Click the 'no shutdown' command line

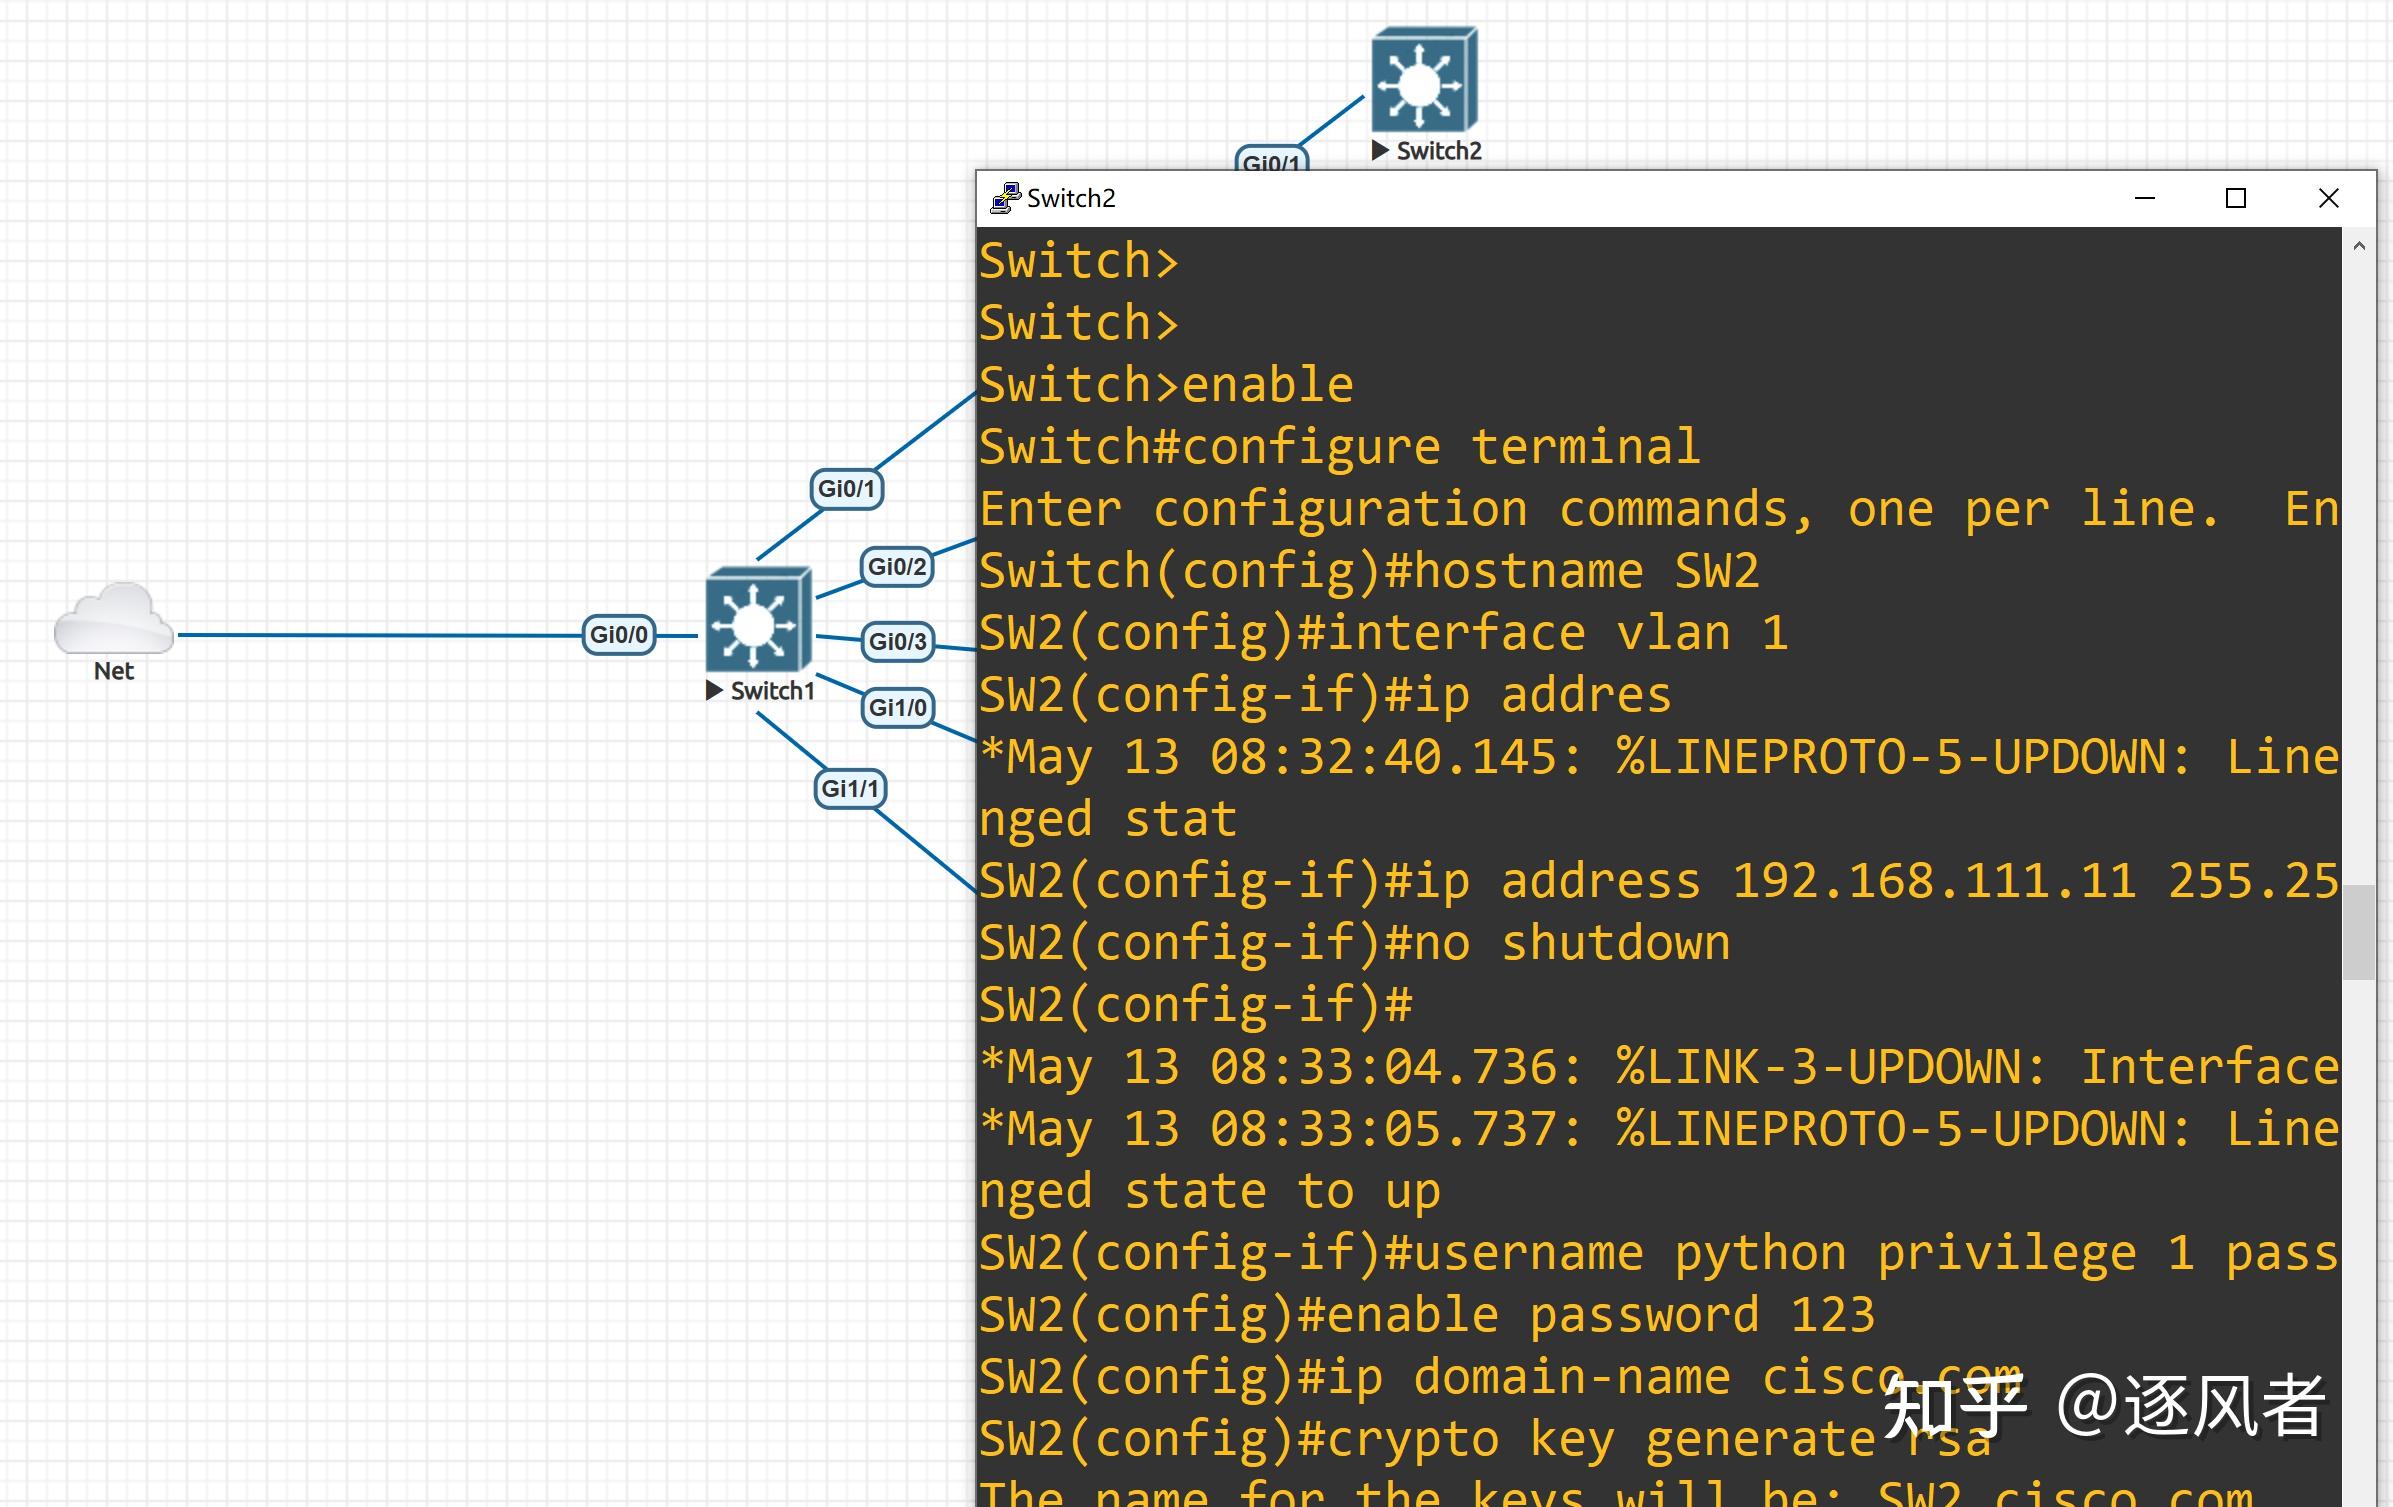pos(1355,943)
